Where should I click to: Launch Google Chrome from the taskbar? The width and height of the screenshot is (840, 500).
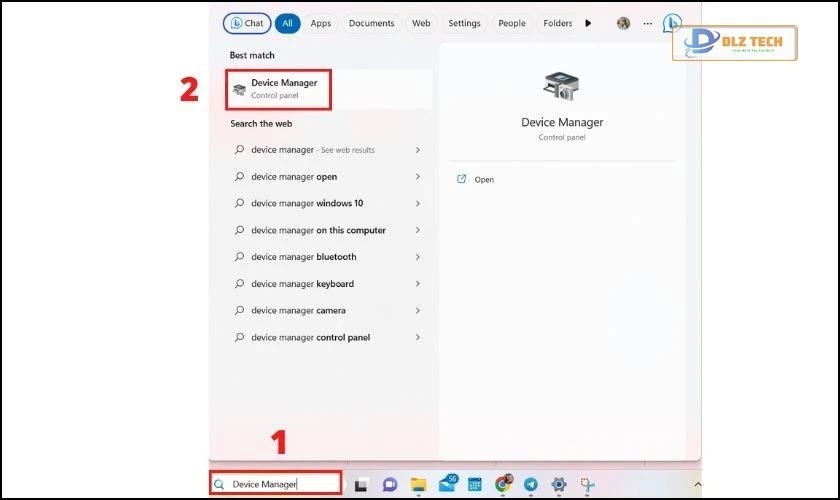click(x=502, y=484)
